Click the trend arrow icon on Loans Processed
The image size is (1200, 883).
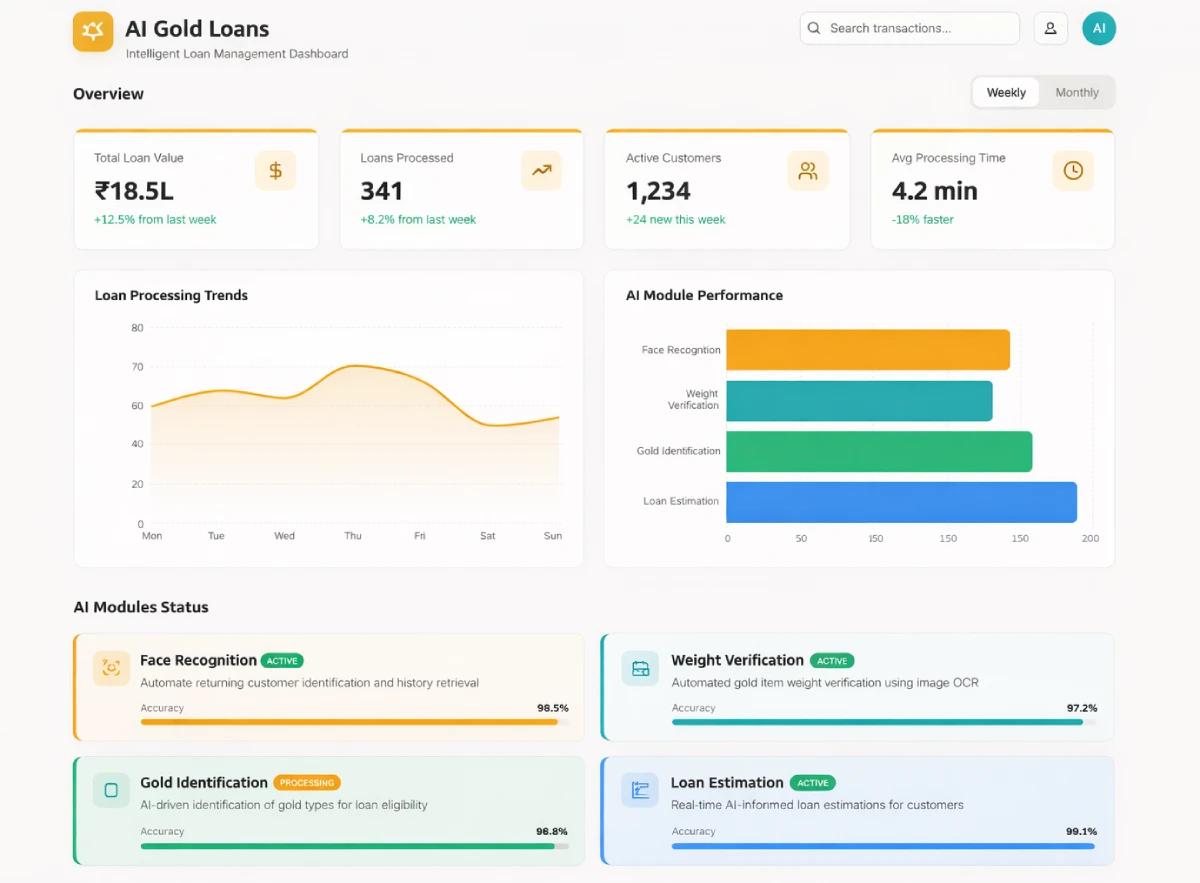[x=541, y=170]
